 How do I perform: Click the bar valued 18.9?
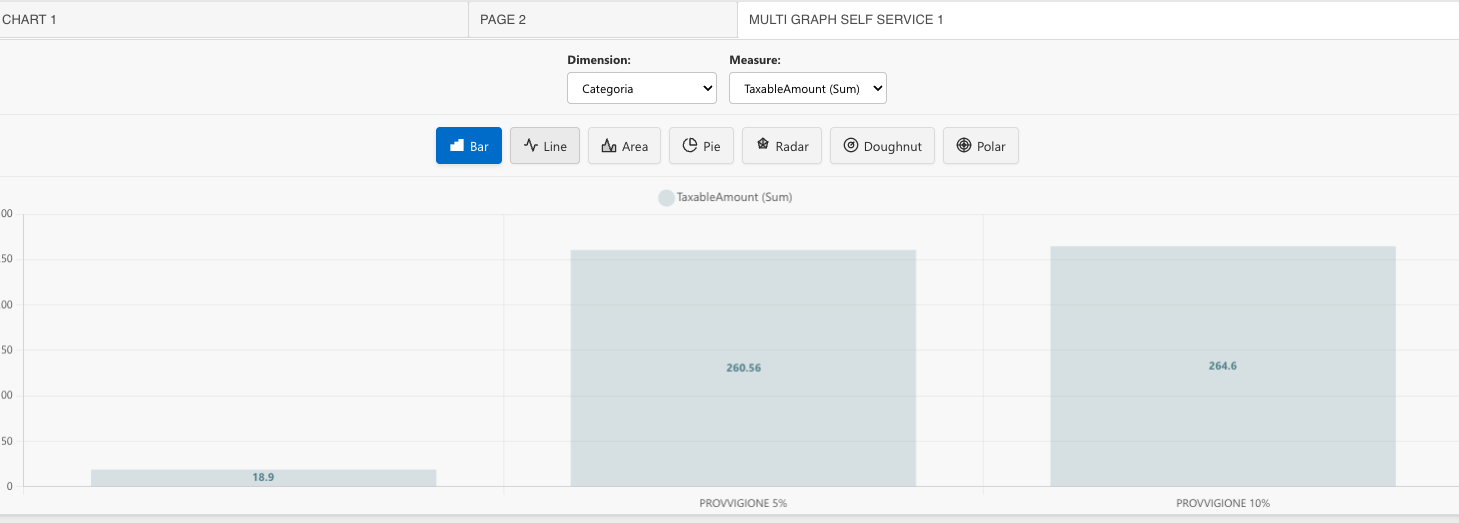pyautogui.click(x=263, y=478)
